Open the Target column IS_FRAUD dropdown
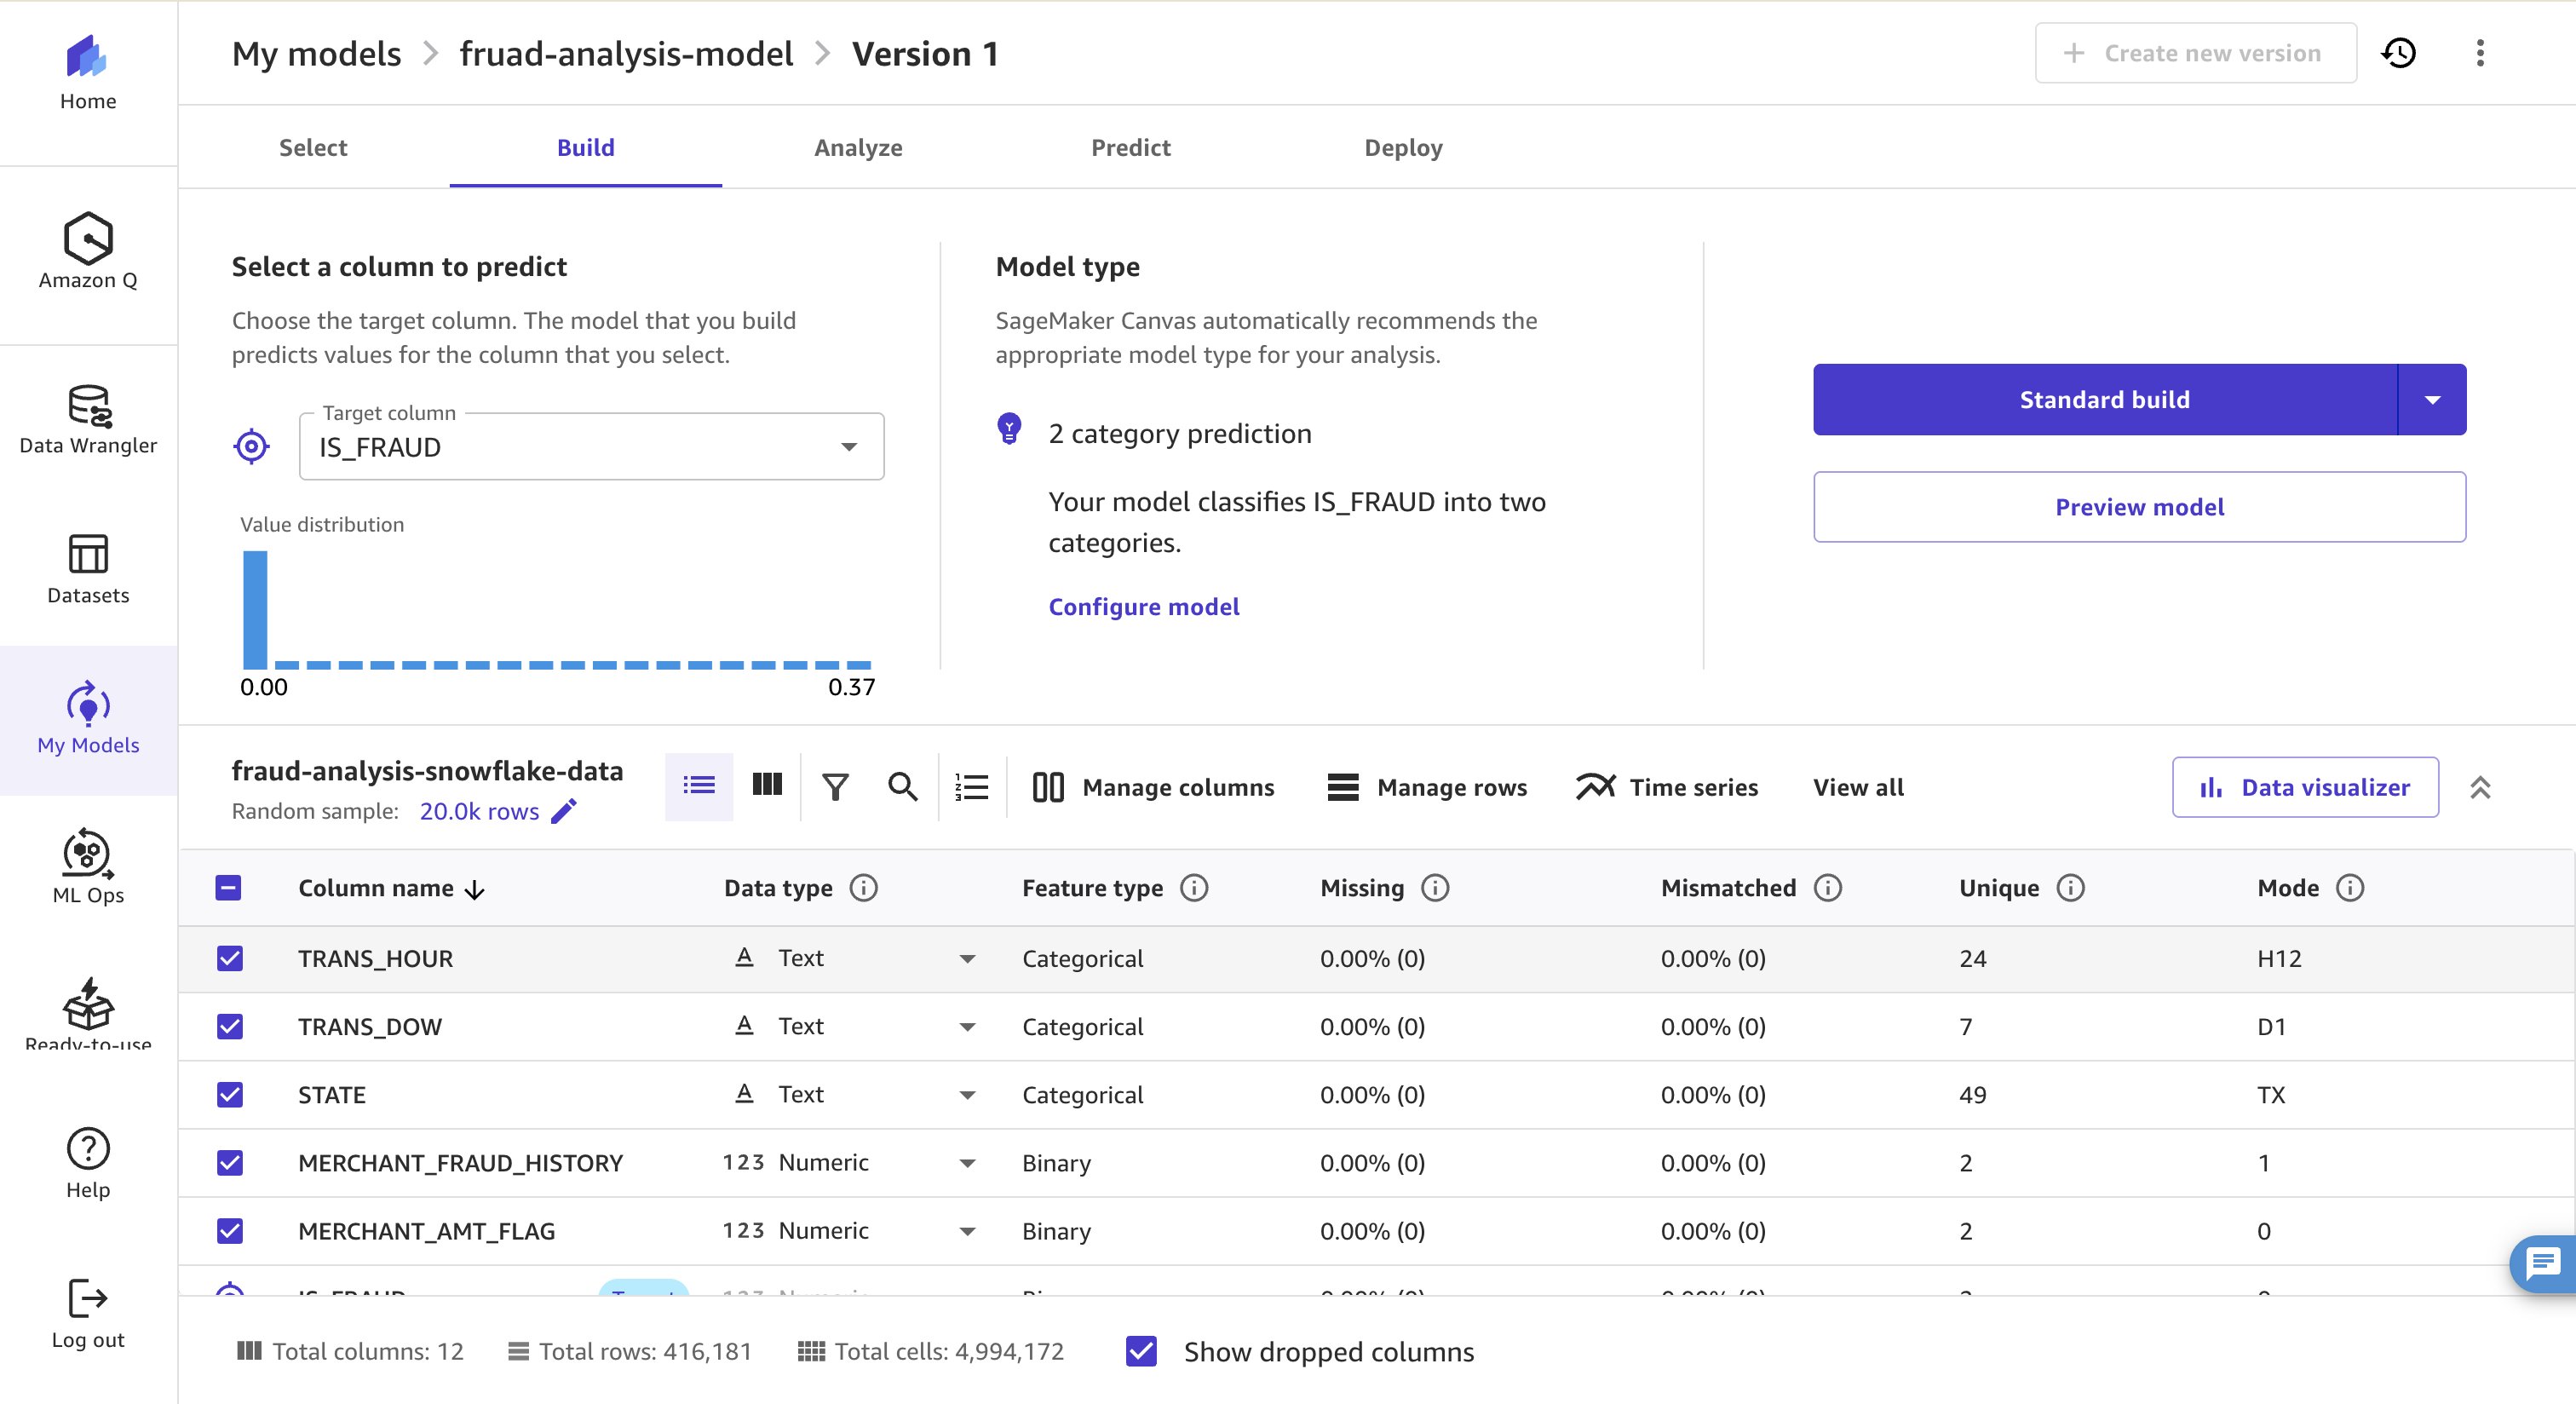Image resolution: width=2576 pixels, height=1404 pixels. point(591,446)
